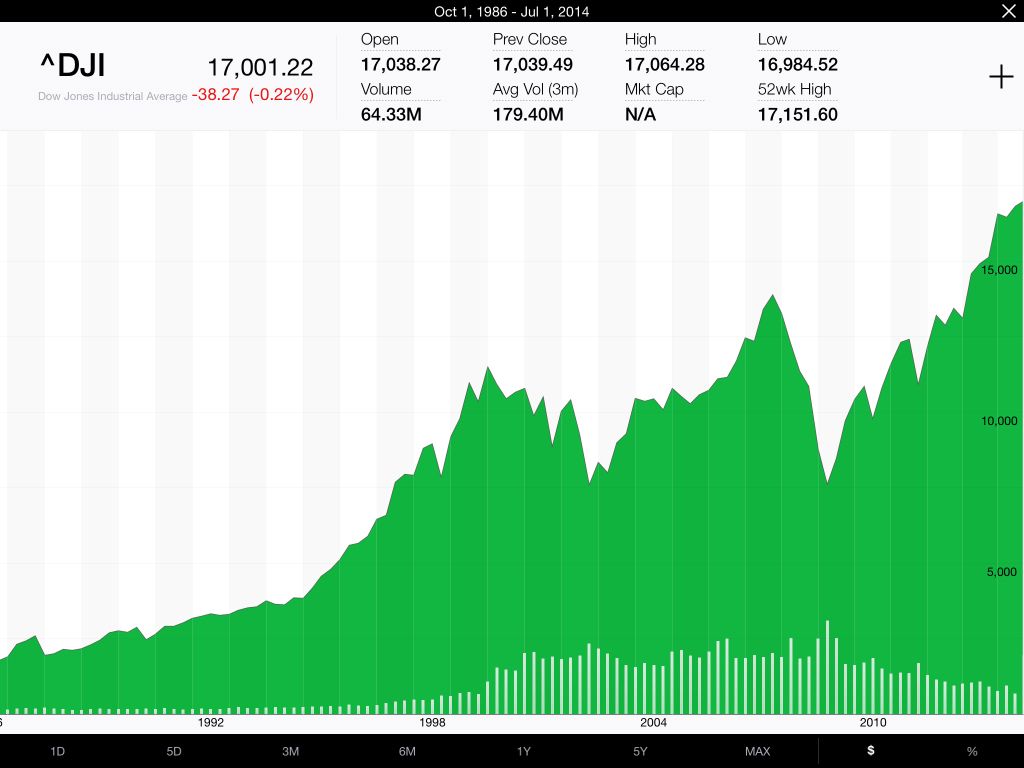Image resolution: width=1024 pixels, height=768 pixels.
Task: Click the price change -38.27
Action: [x=216, y=95]
